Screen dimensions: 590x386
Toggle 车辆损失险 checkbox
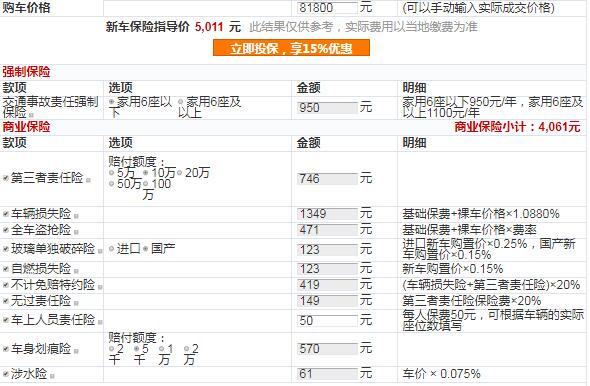pos(6,214)
